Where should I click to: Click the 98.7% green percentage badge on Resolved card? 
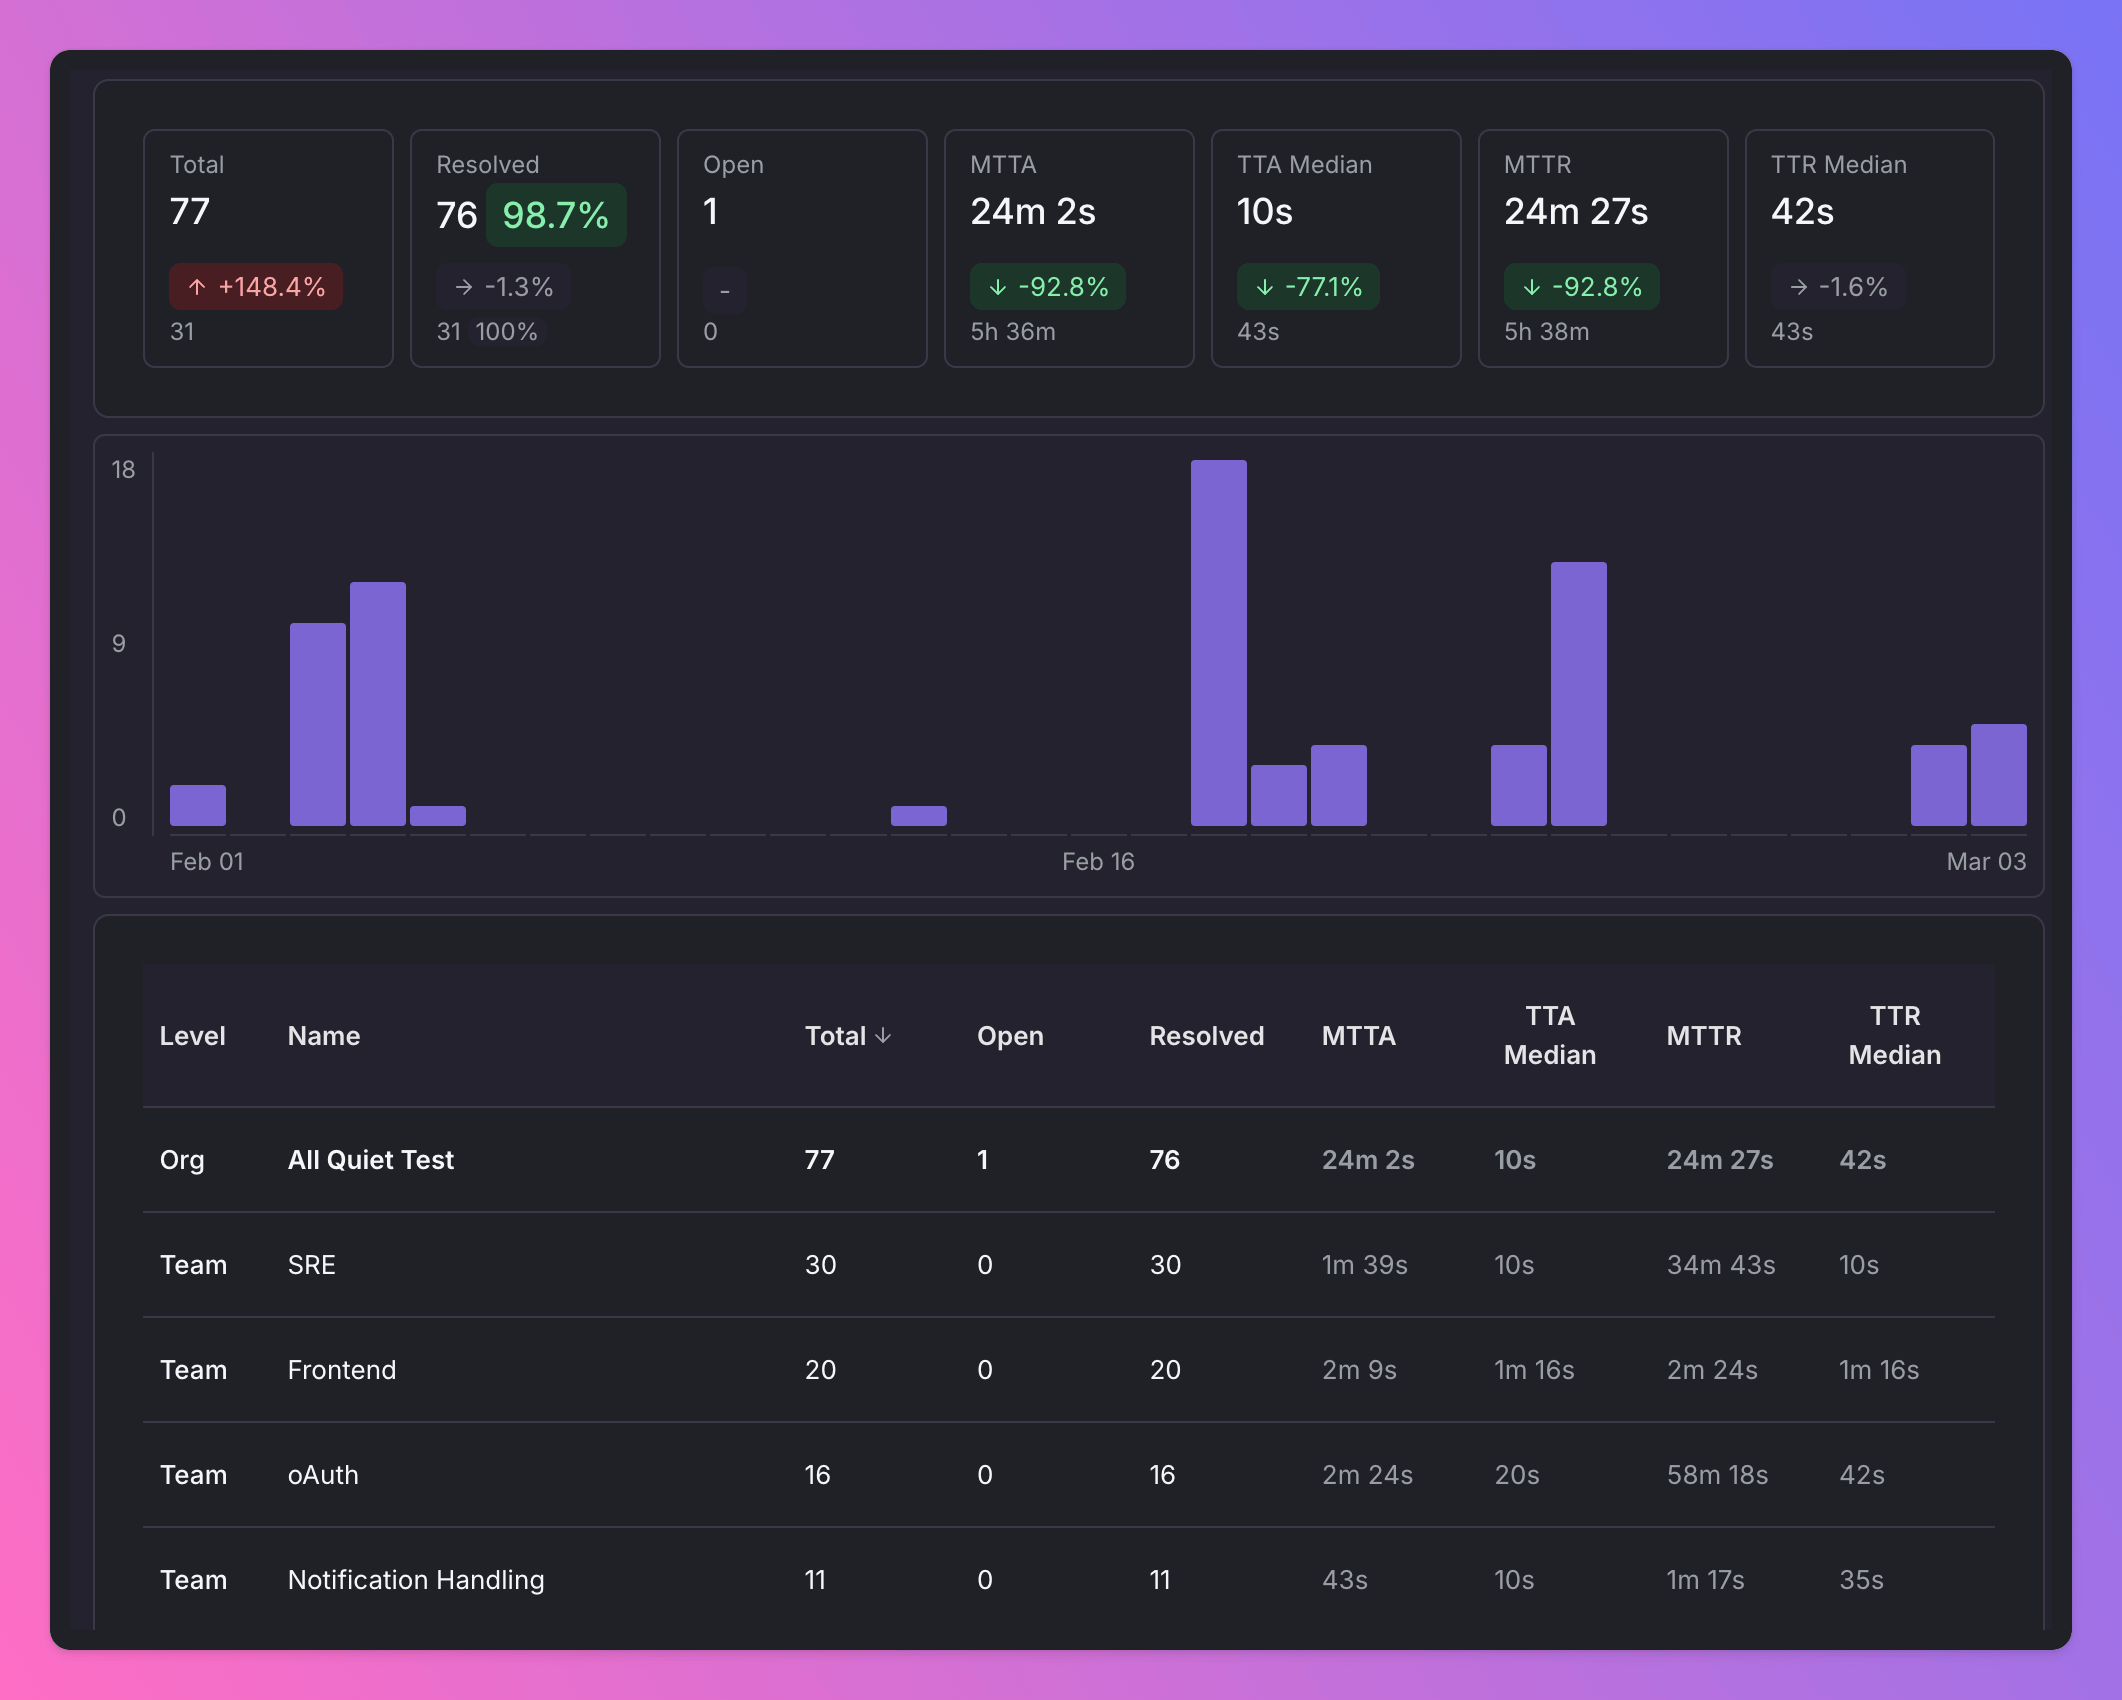[x=556, y=213]
